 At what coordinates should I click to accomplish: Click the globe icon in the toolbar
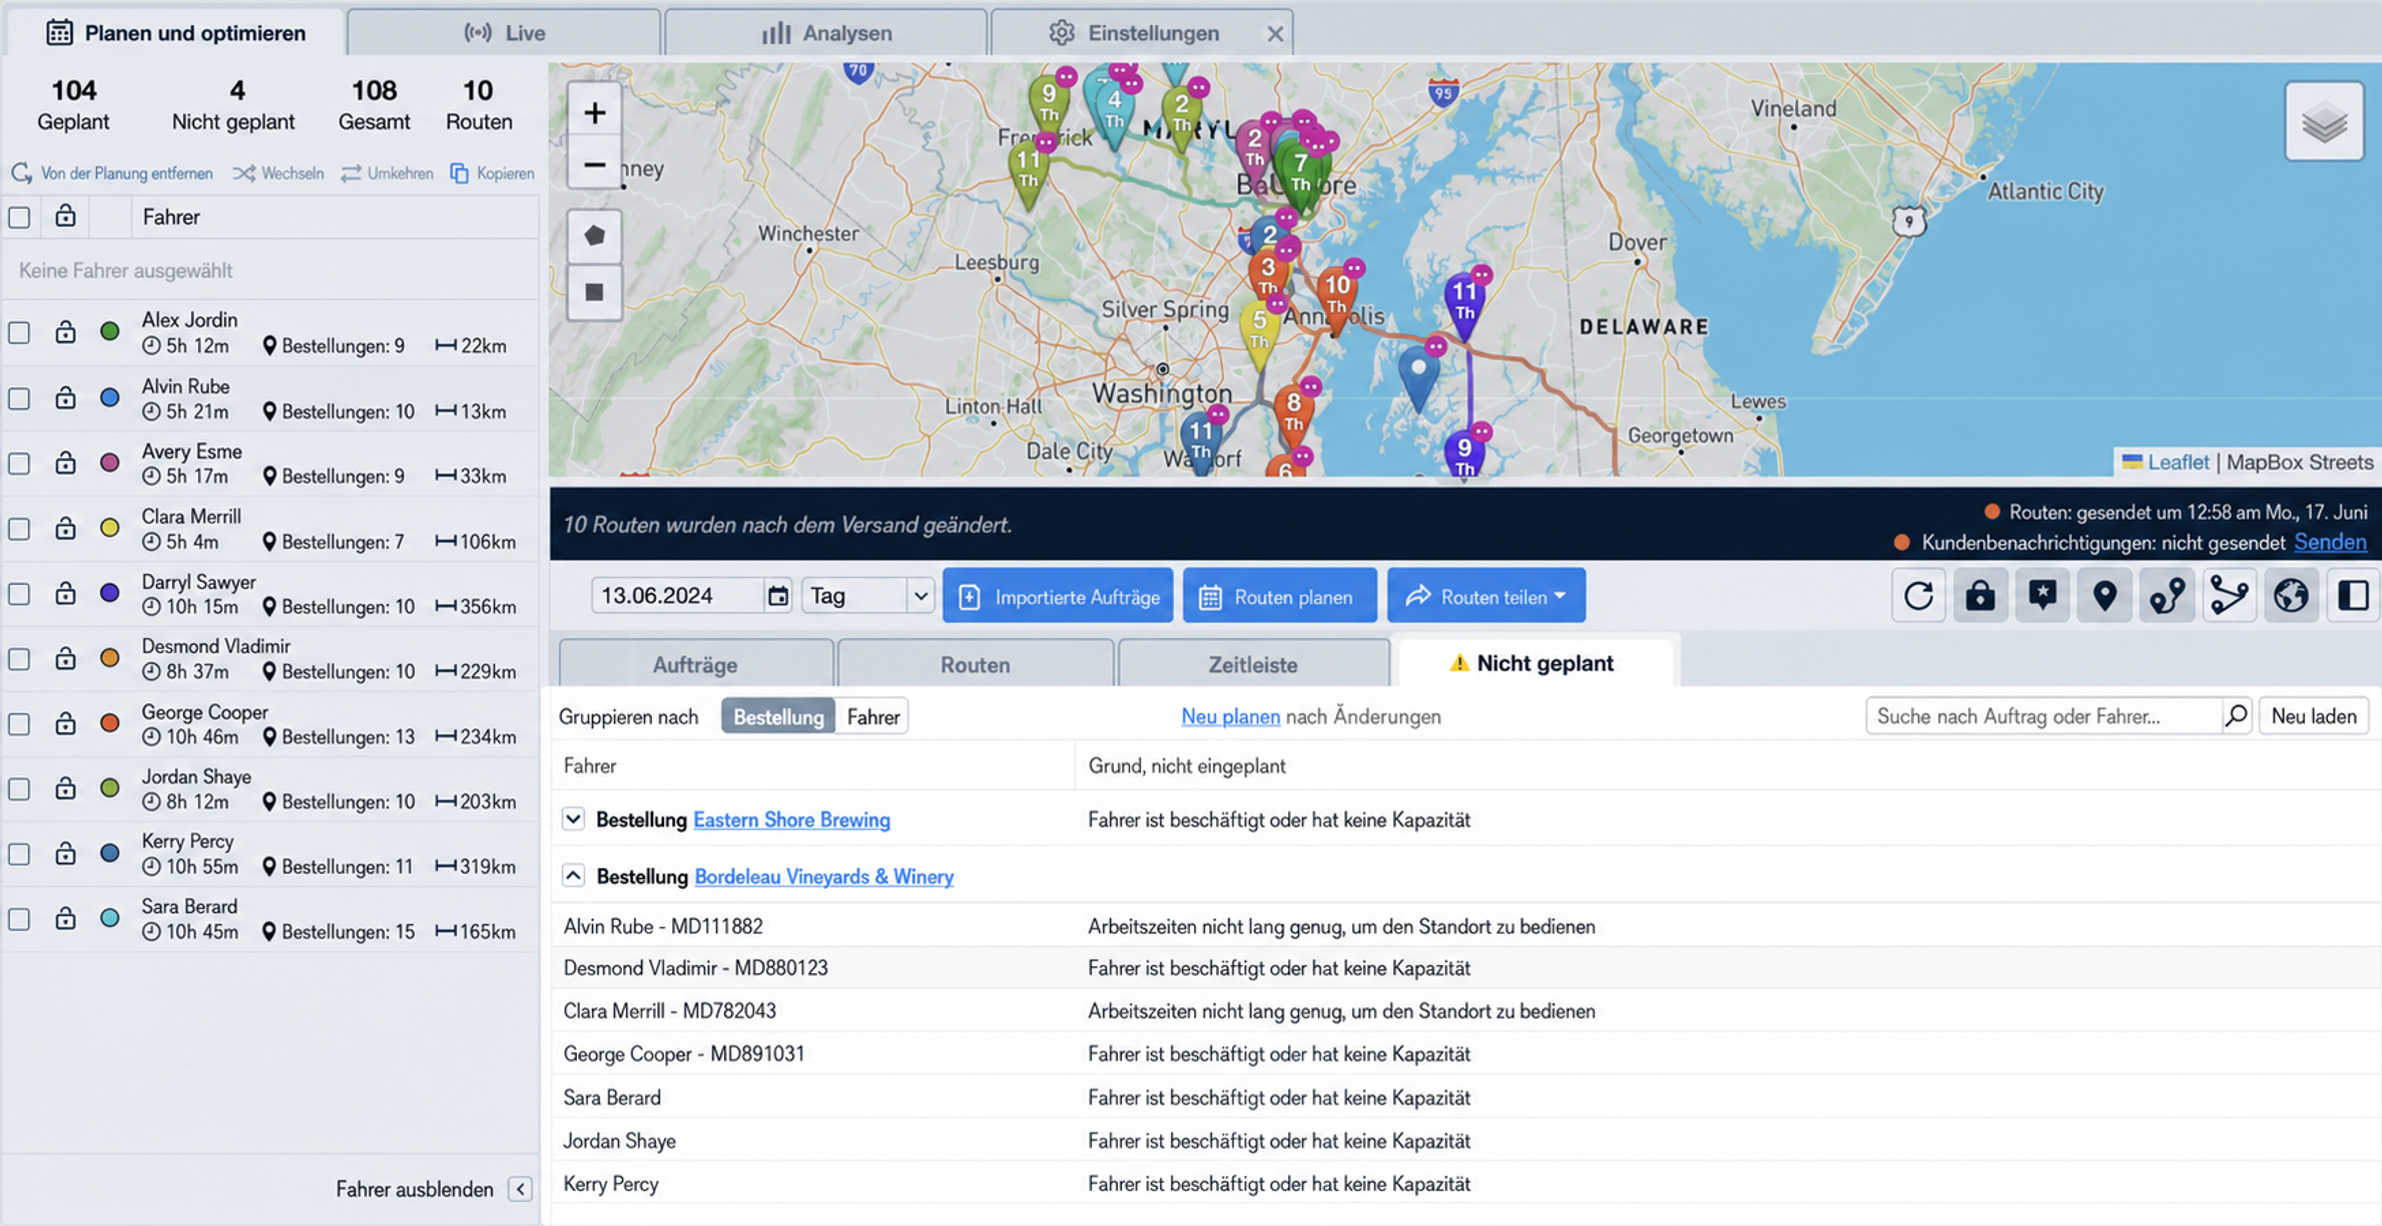tap(2291, 596)
